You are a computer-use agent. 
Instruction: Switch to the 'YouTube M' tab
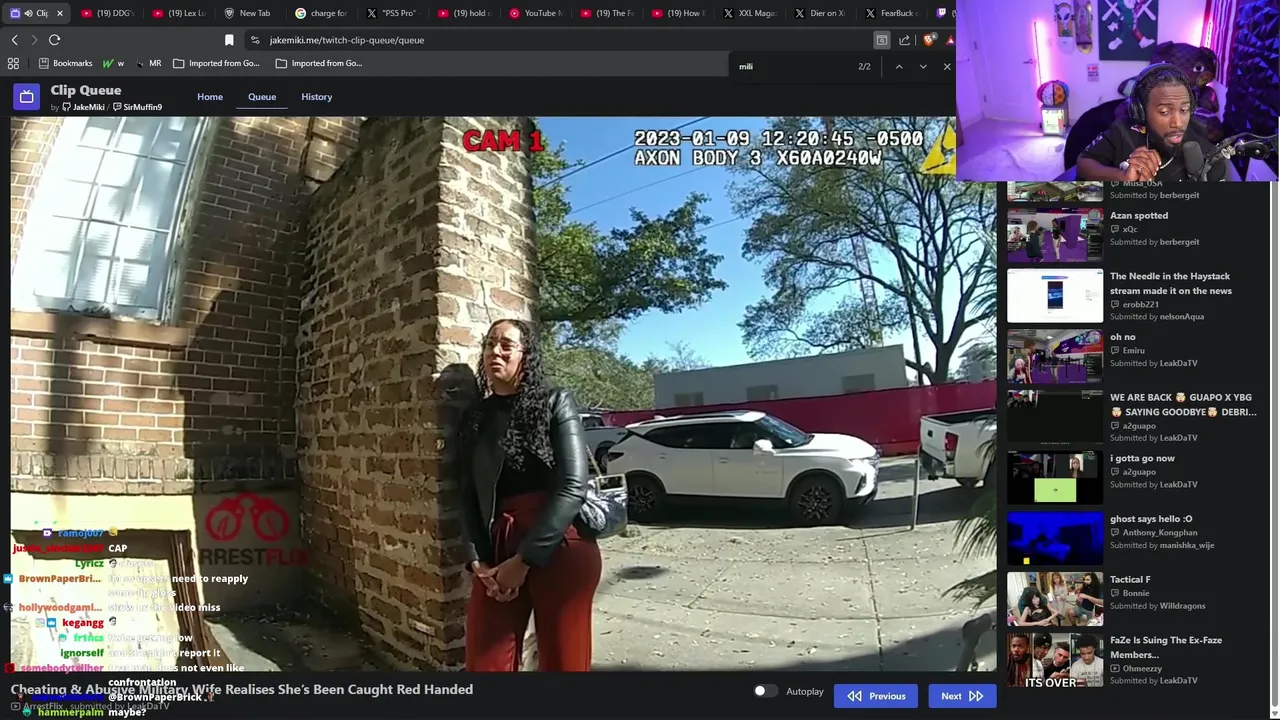535,13
